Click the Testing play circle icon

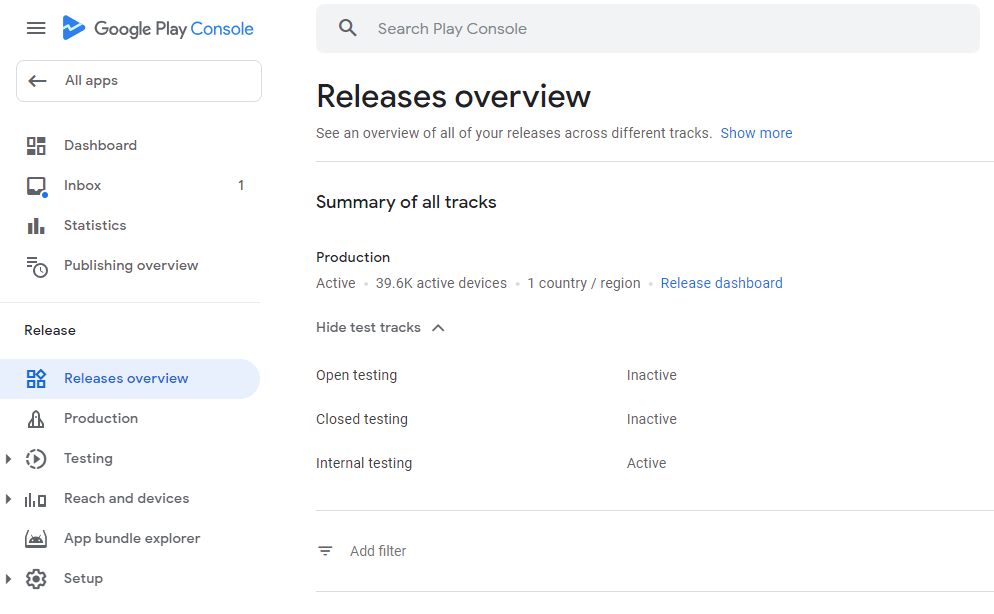pyautogui.click(x=36, y=459)
